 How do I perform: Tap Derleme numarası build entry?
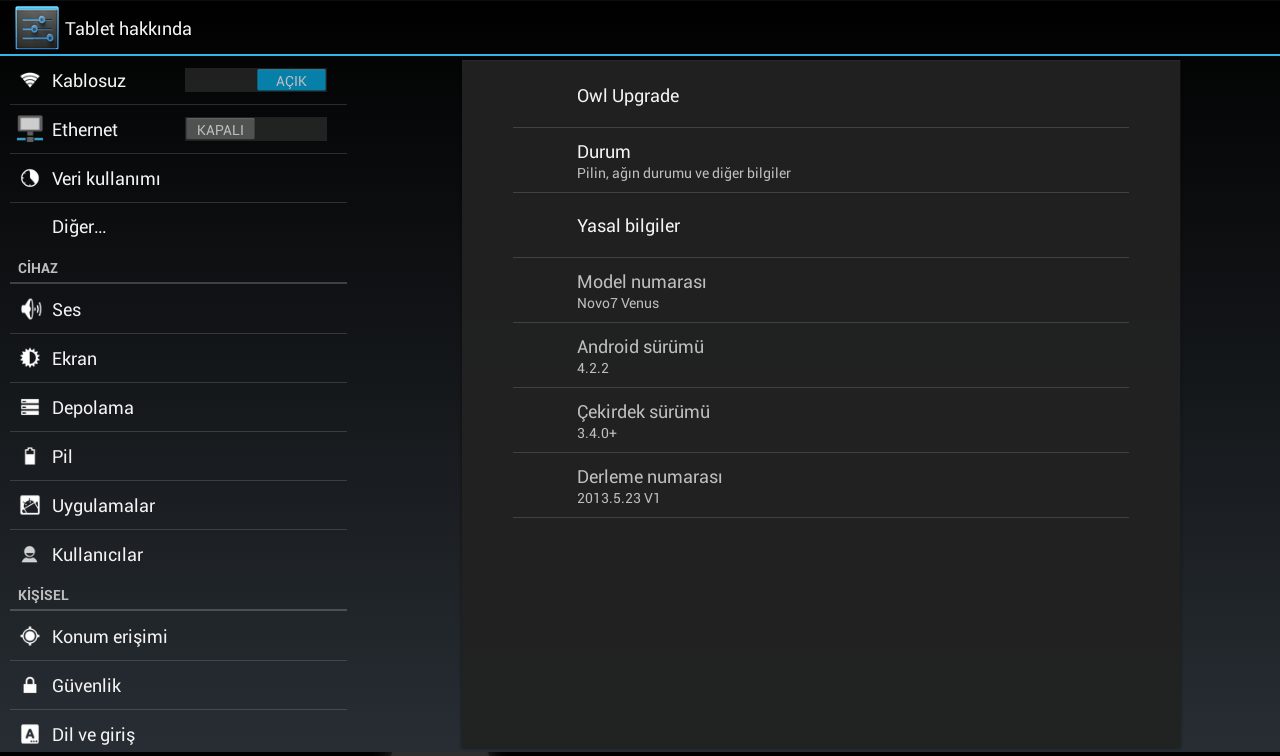(821, 485)
